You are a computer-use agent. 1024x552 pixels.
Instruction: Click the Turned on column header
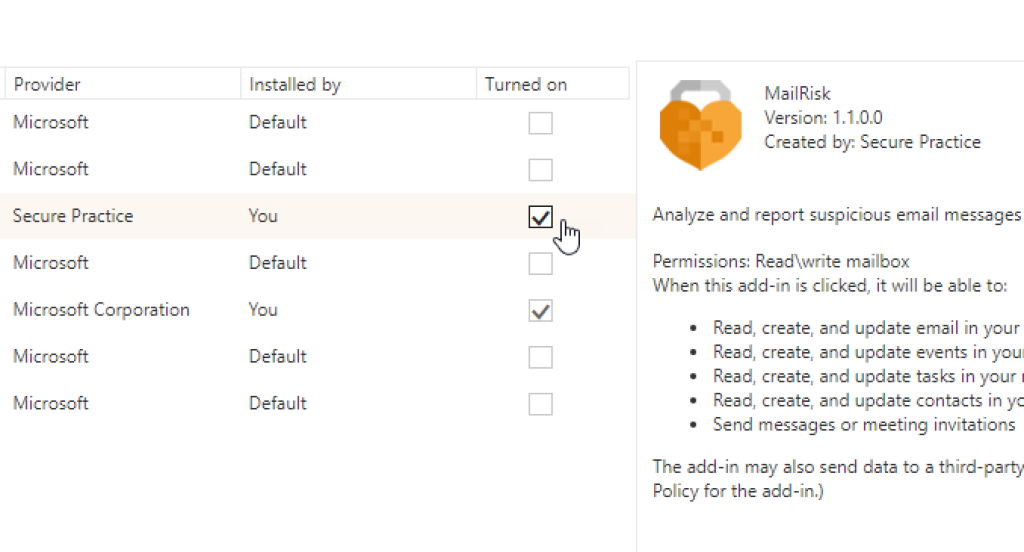[x=526, y=85]
